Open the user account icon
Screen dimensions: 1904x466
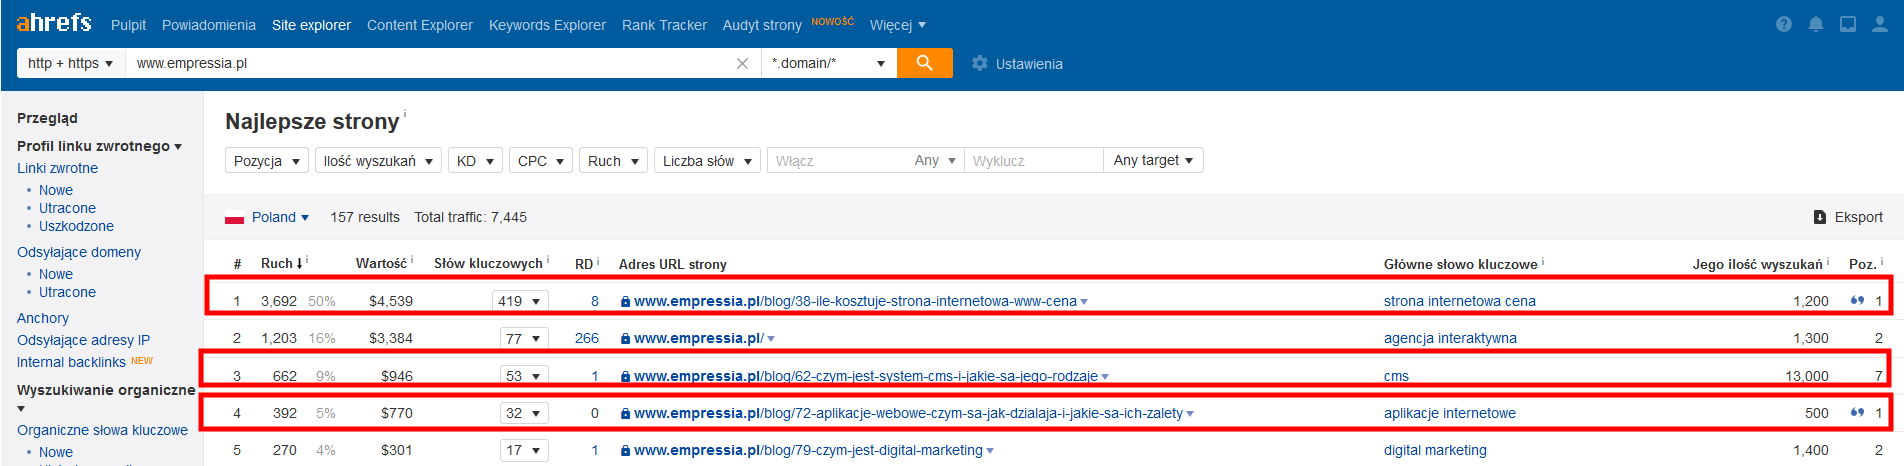(1880, 24)
